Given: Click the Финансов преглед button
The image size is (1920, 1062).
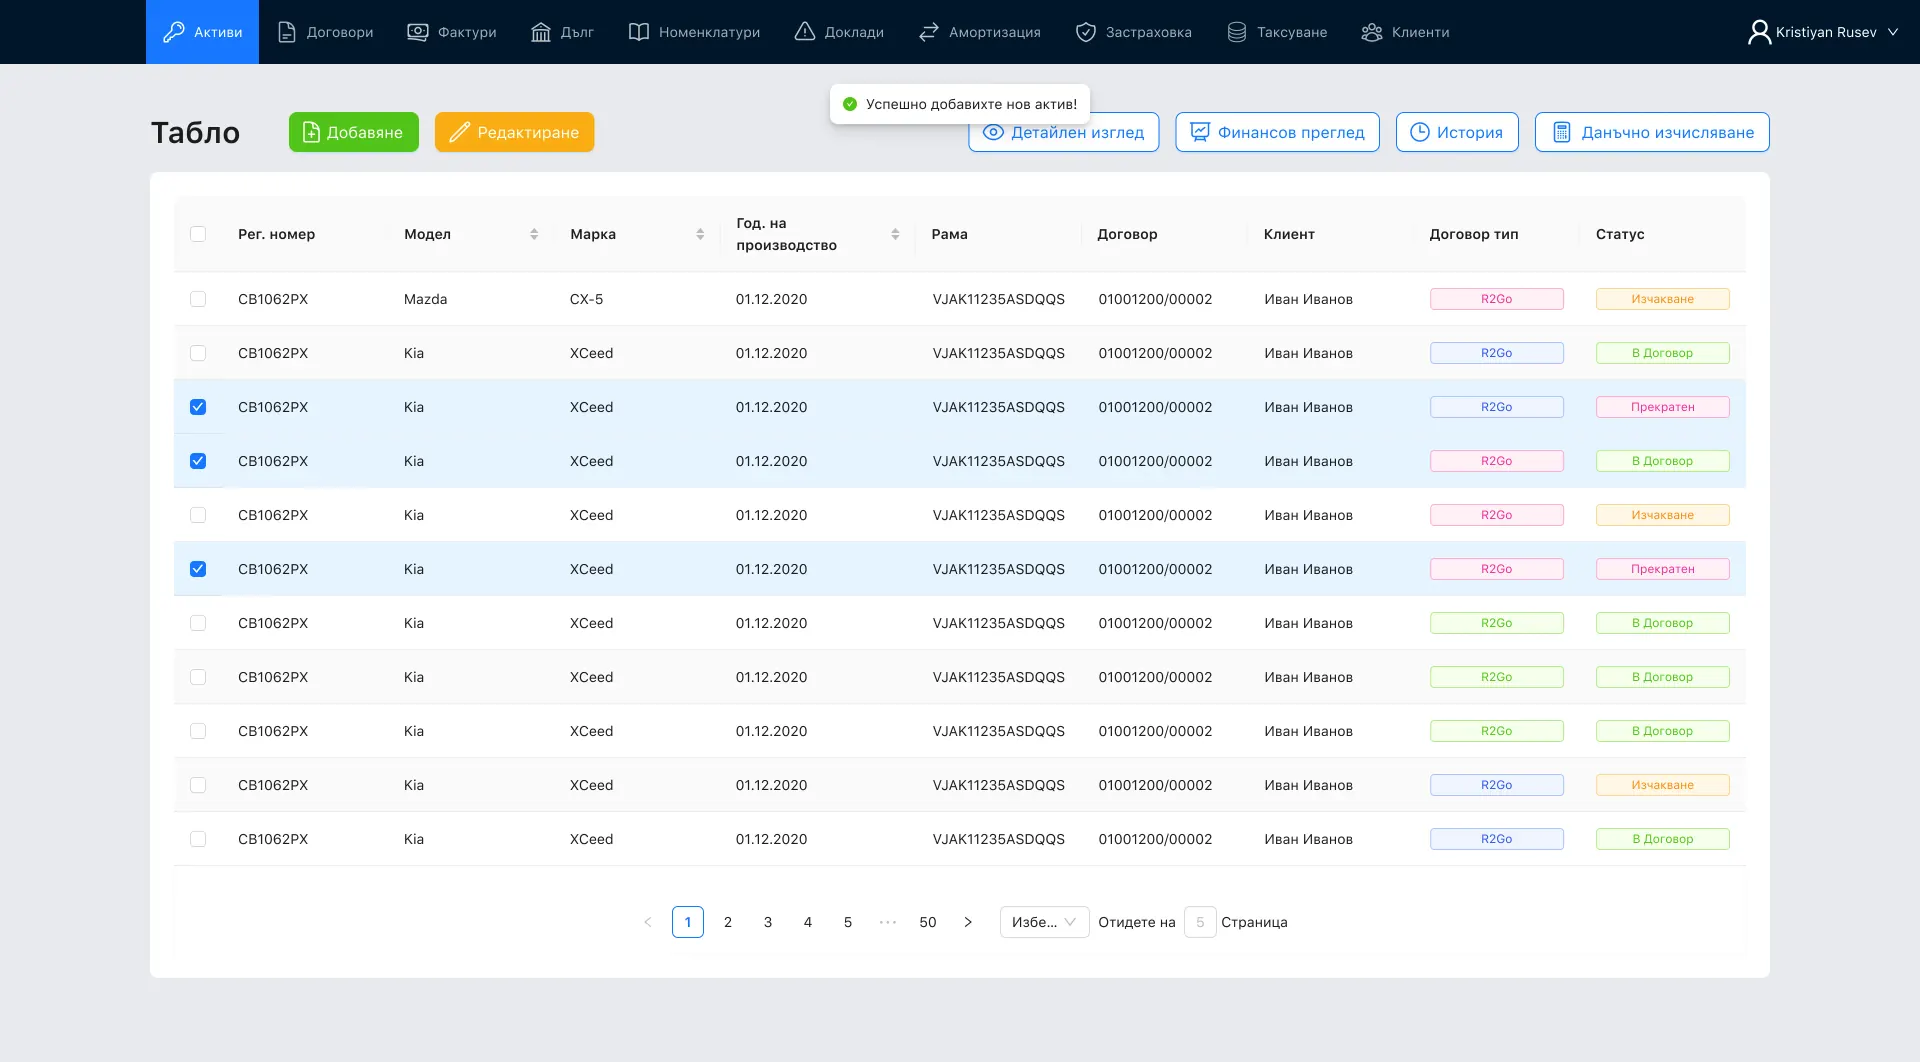Looking at the screenshot, I should pos(1277,132).
